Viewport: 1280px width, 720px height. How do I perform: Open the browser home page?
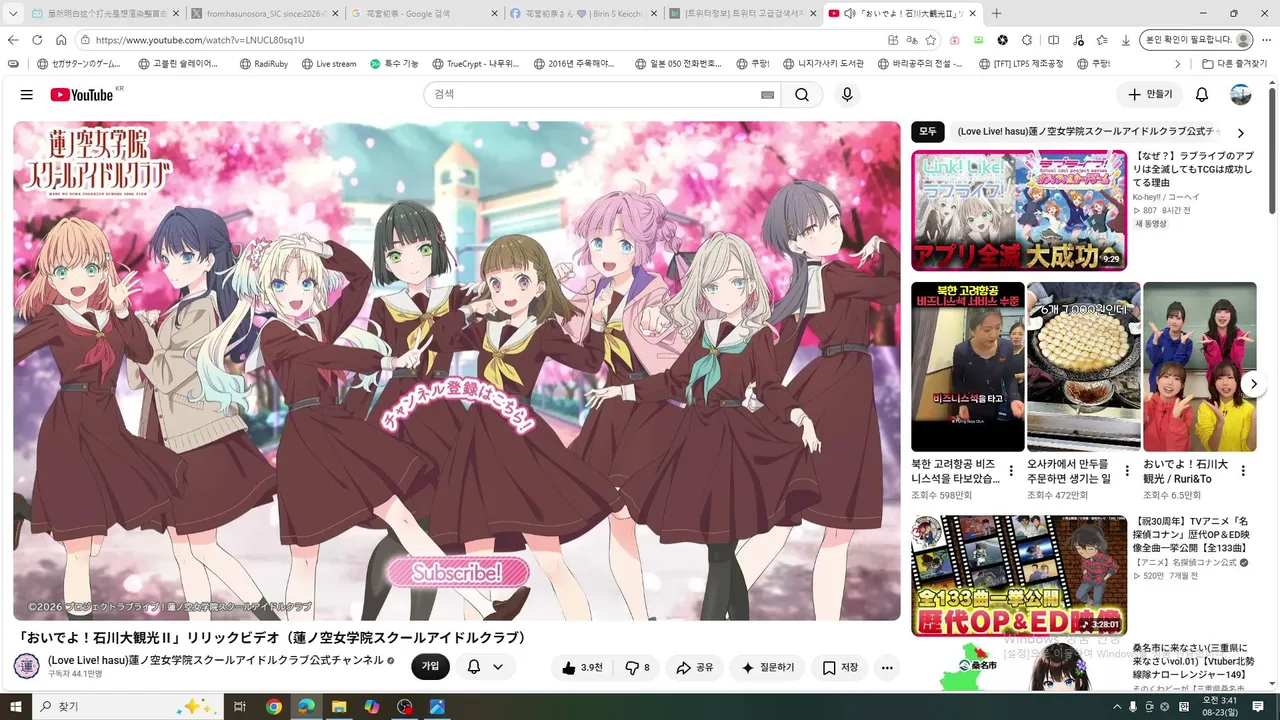pos(61,40)
